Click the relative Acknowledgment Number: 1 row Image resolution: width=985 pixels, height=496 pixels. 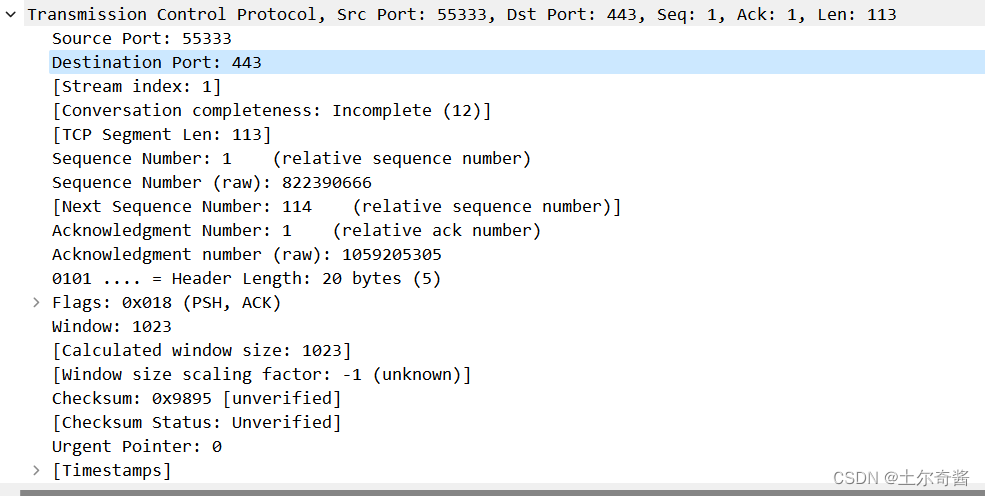[296, 230]
